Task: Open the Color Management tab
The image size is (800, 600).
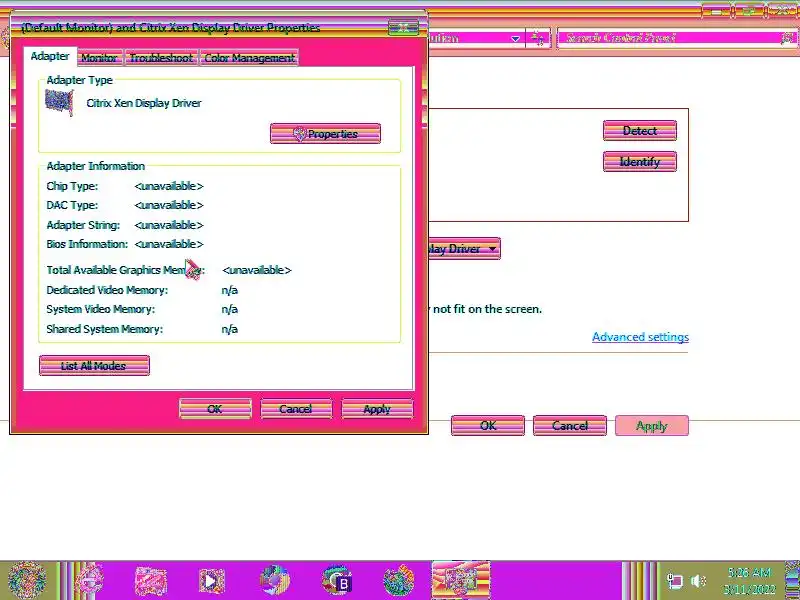Action: coord(249,58)
